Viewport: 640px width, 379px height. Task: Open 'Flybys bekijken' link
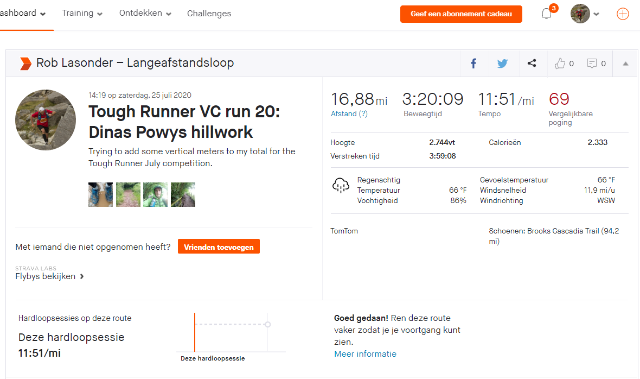tap(49, 276)
